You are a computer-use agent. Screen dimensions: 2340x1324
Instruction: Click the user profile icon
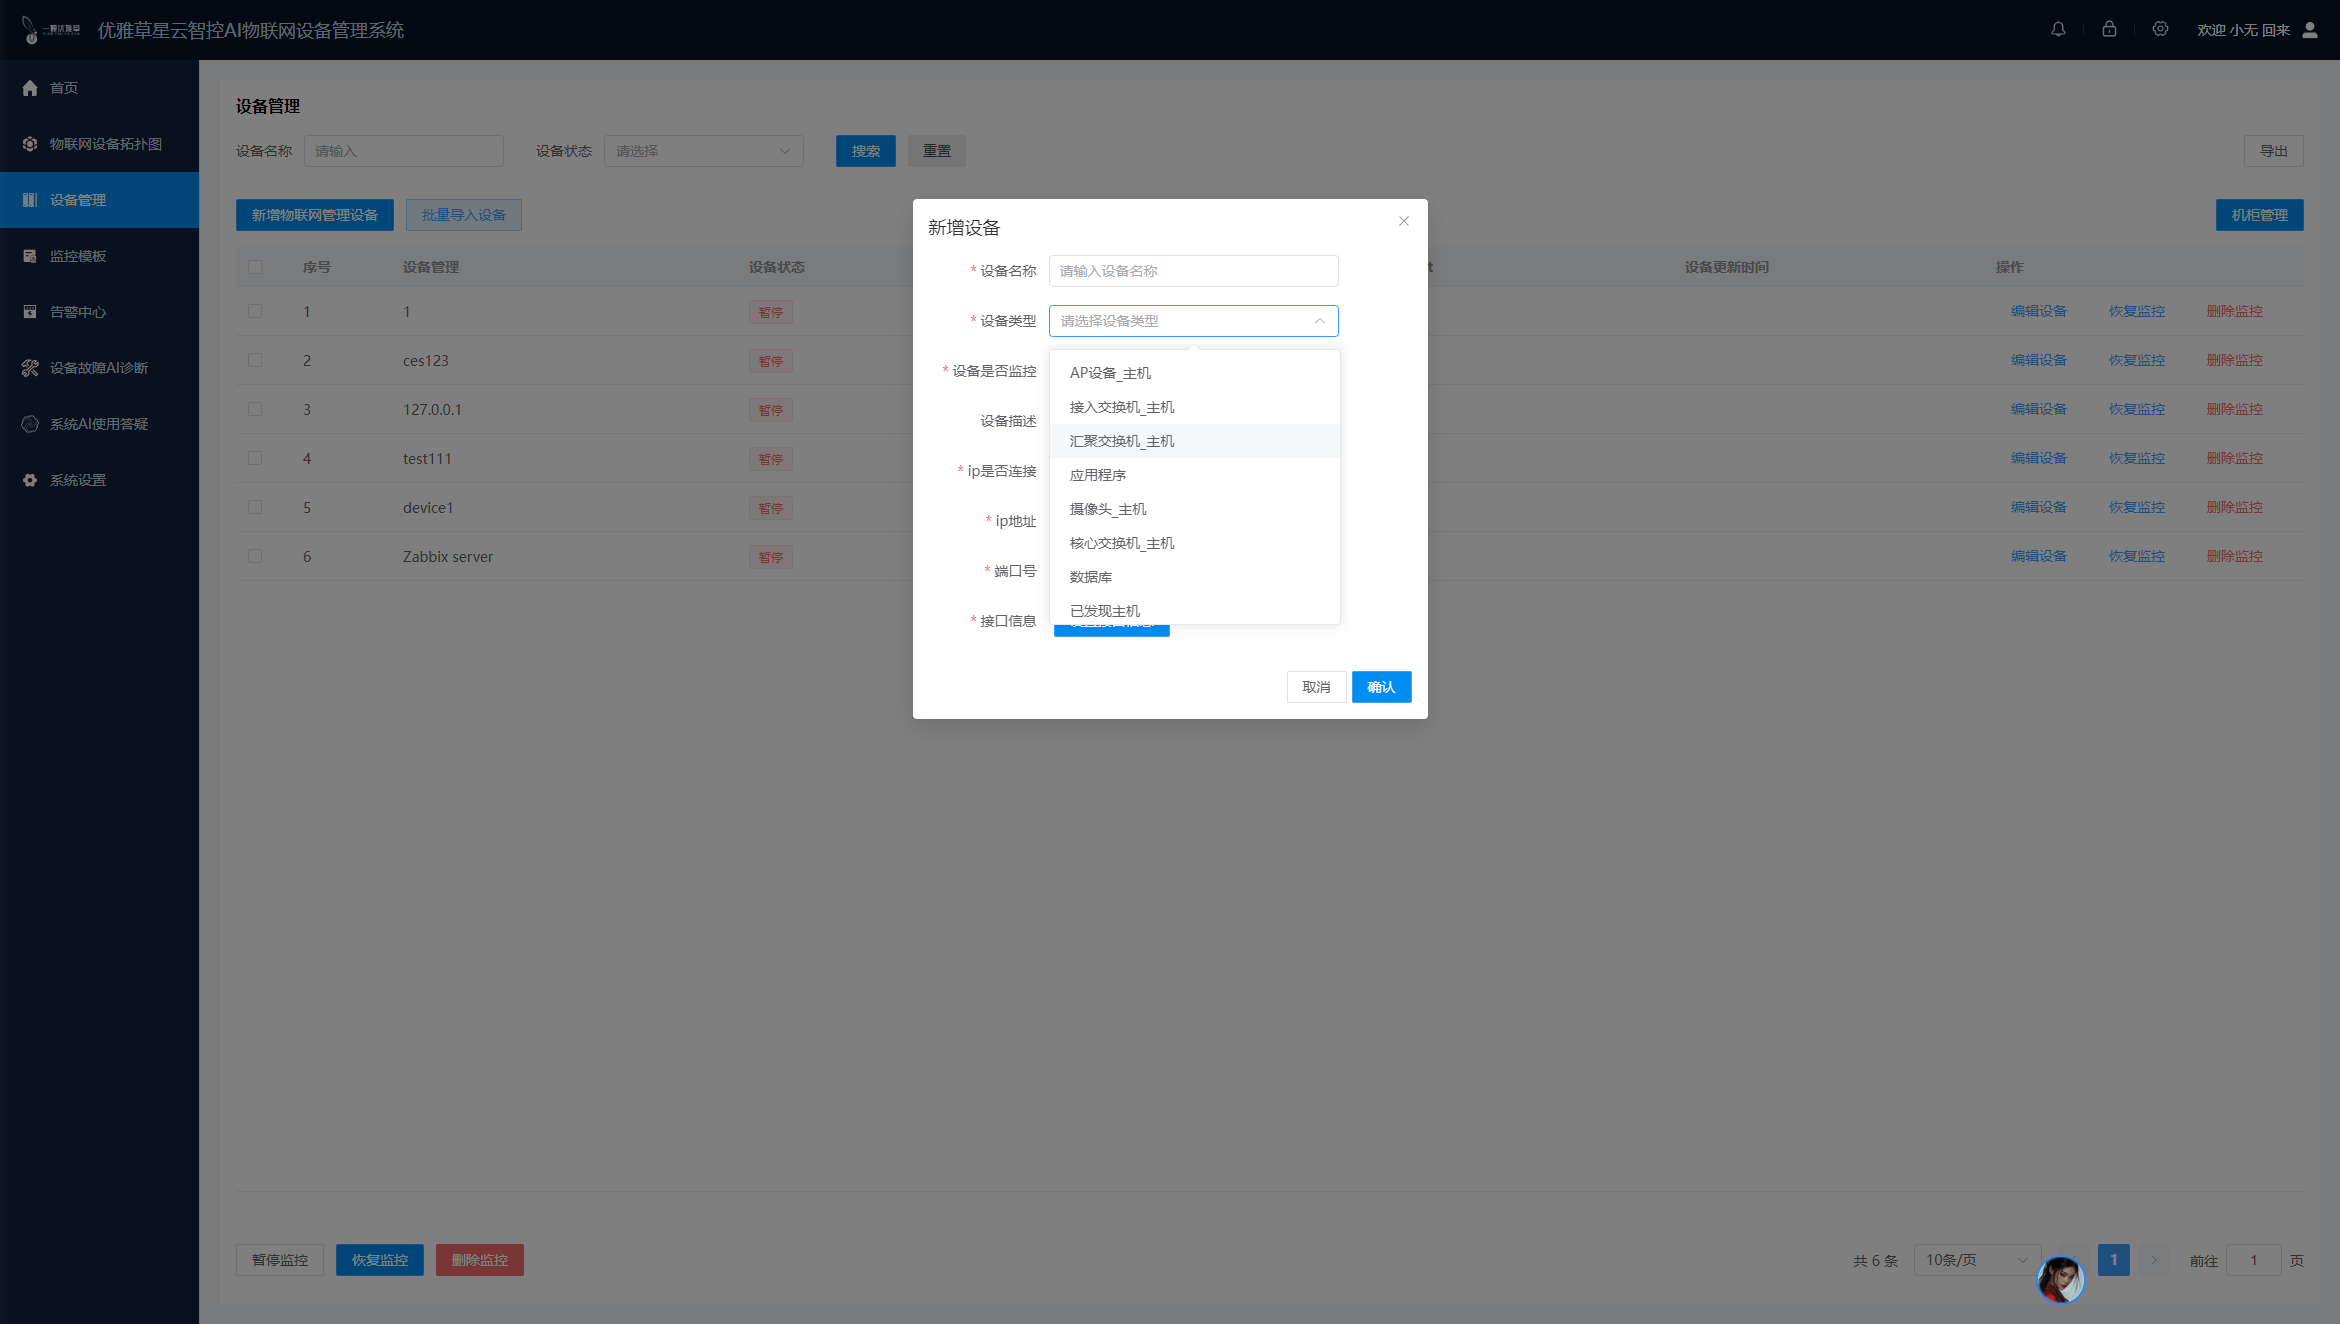click(2310, 30)
